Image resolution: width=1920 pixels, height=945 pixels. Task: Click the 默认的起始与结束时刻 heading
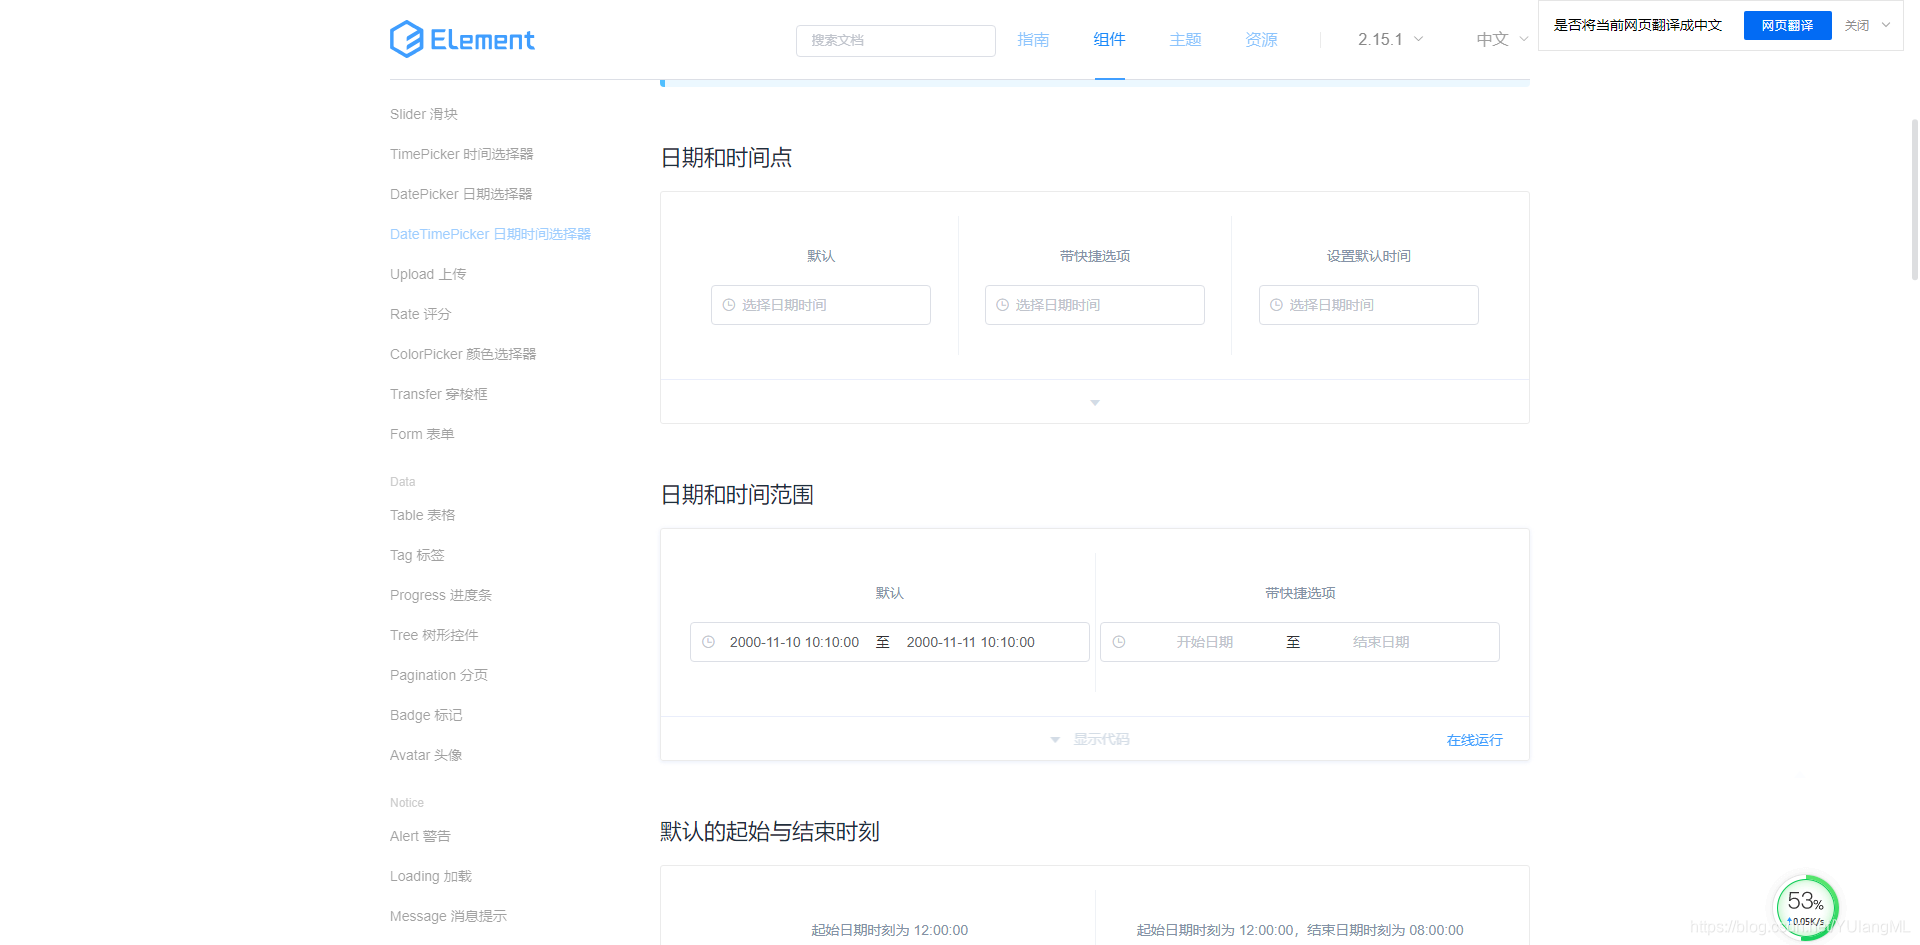(x=770, y=831)
